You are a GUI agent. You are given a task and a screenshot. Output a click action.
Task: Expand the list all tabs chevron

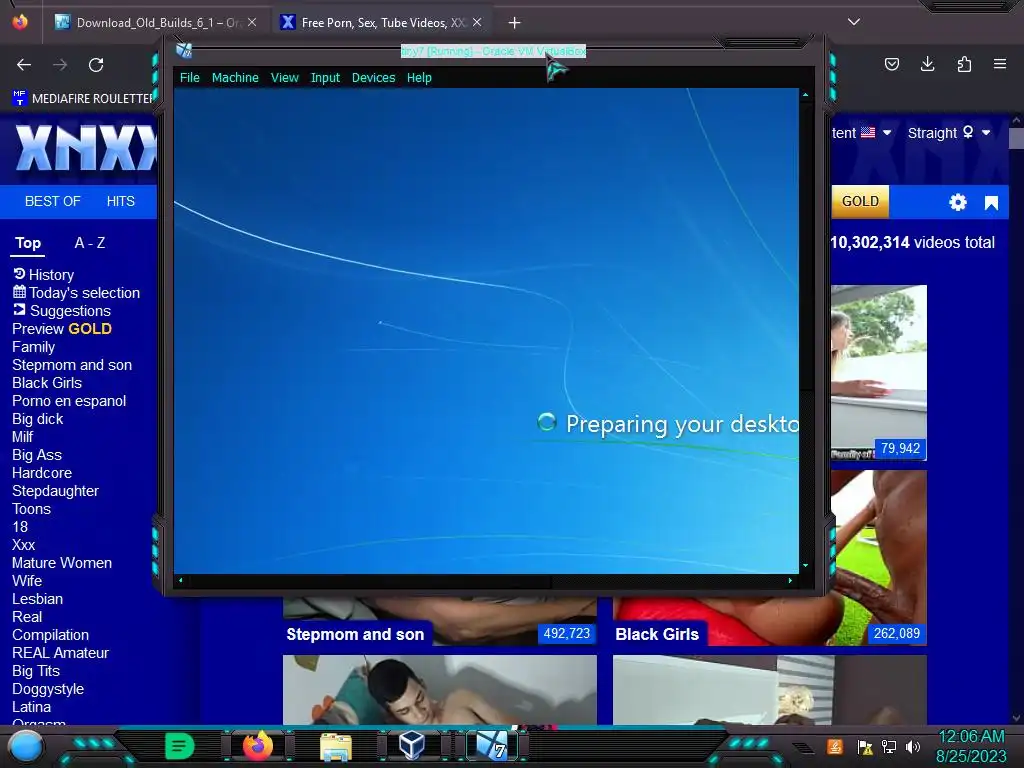pos(854,22)
